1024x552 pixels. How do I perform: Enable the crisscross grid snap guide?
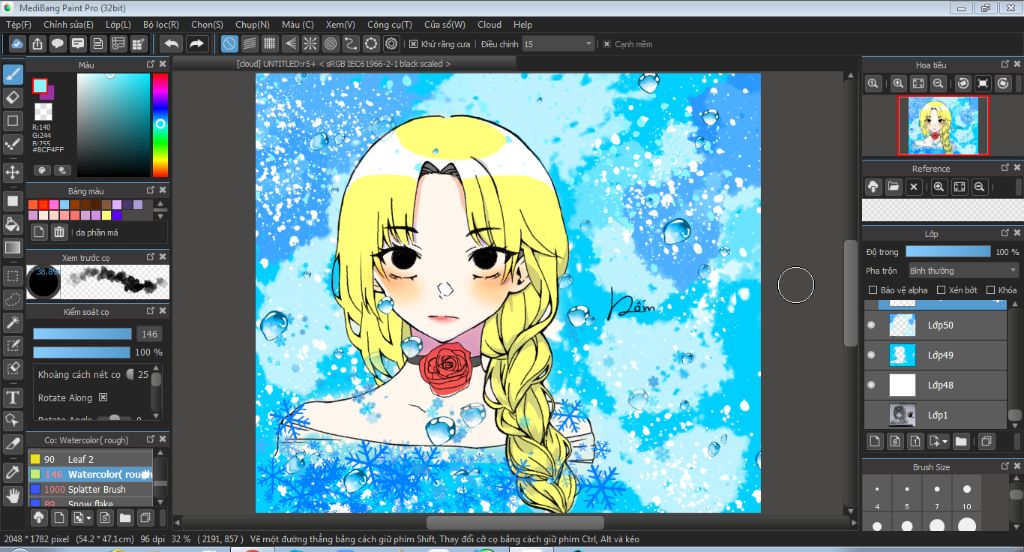(x=270, y=44)
